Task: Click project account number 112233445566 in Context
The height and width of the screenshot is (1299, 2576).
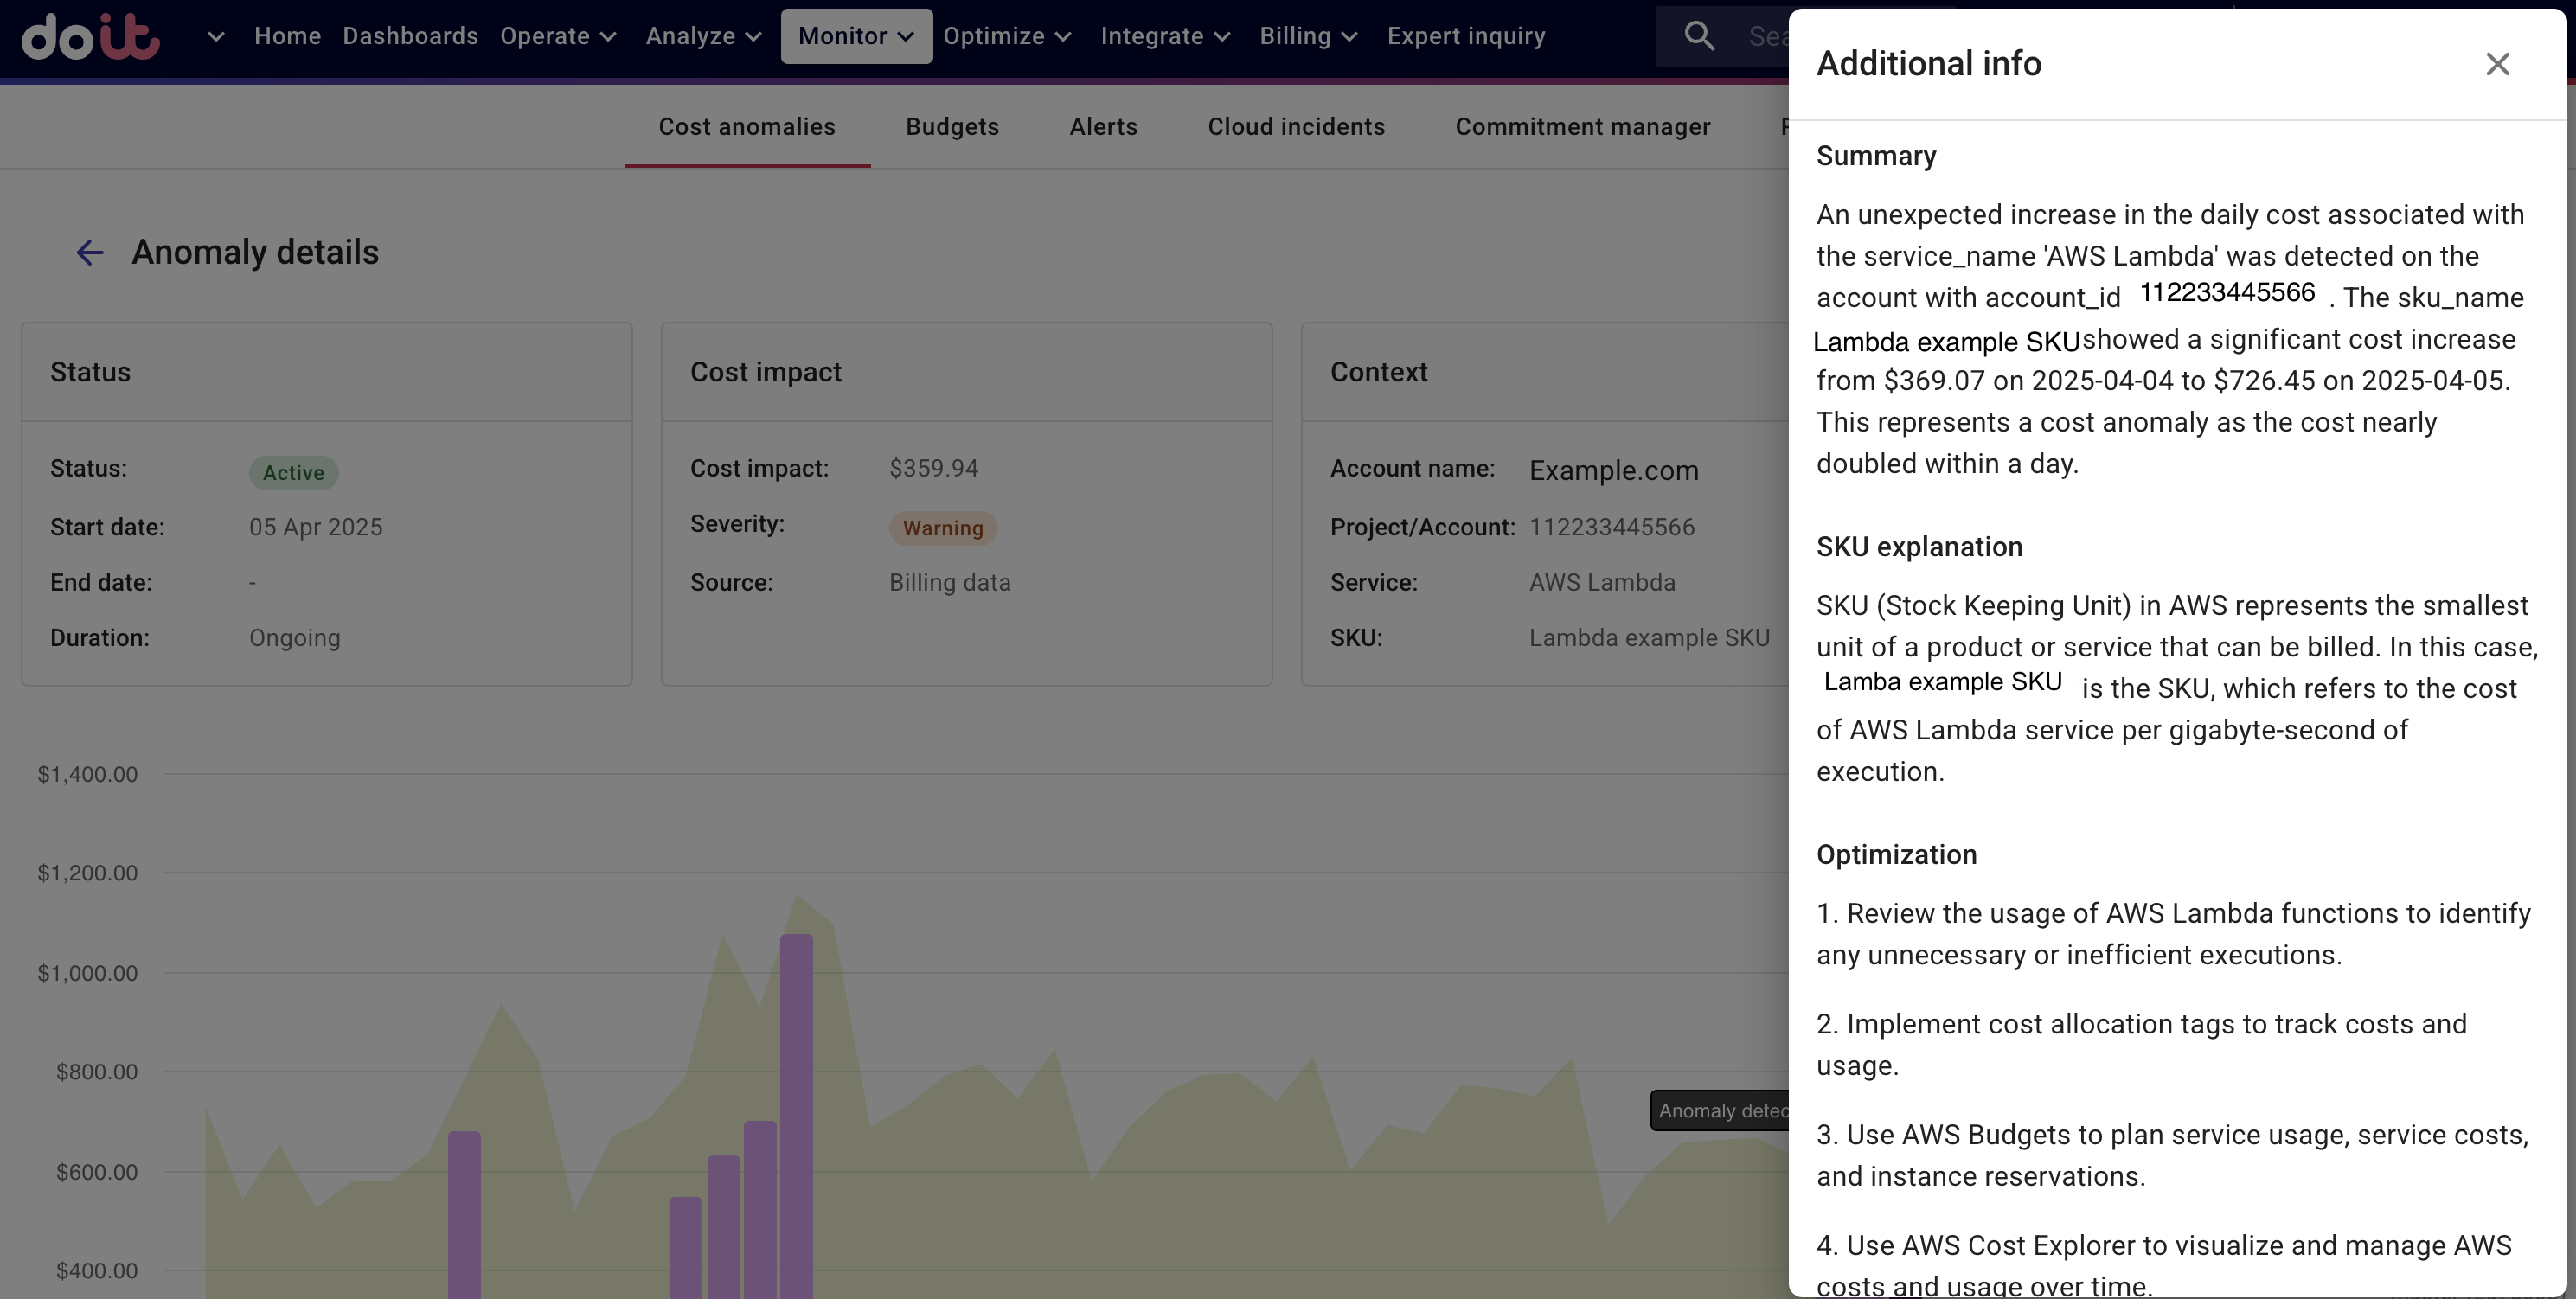Action: coord(1611,527)
